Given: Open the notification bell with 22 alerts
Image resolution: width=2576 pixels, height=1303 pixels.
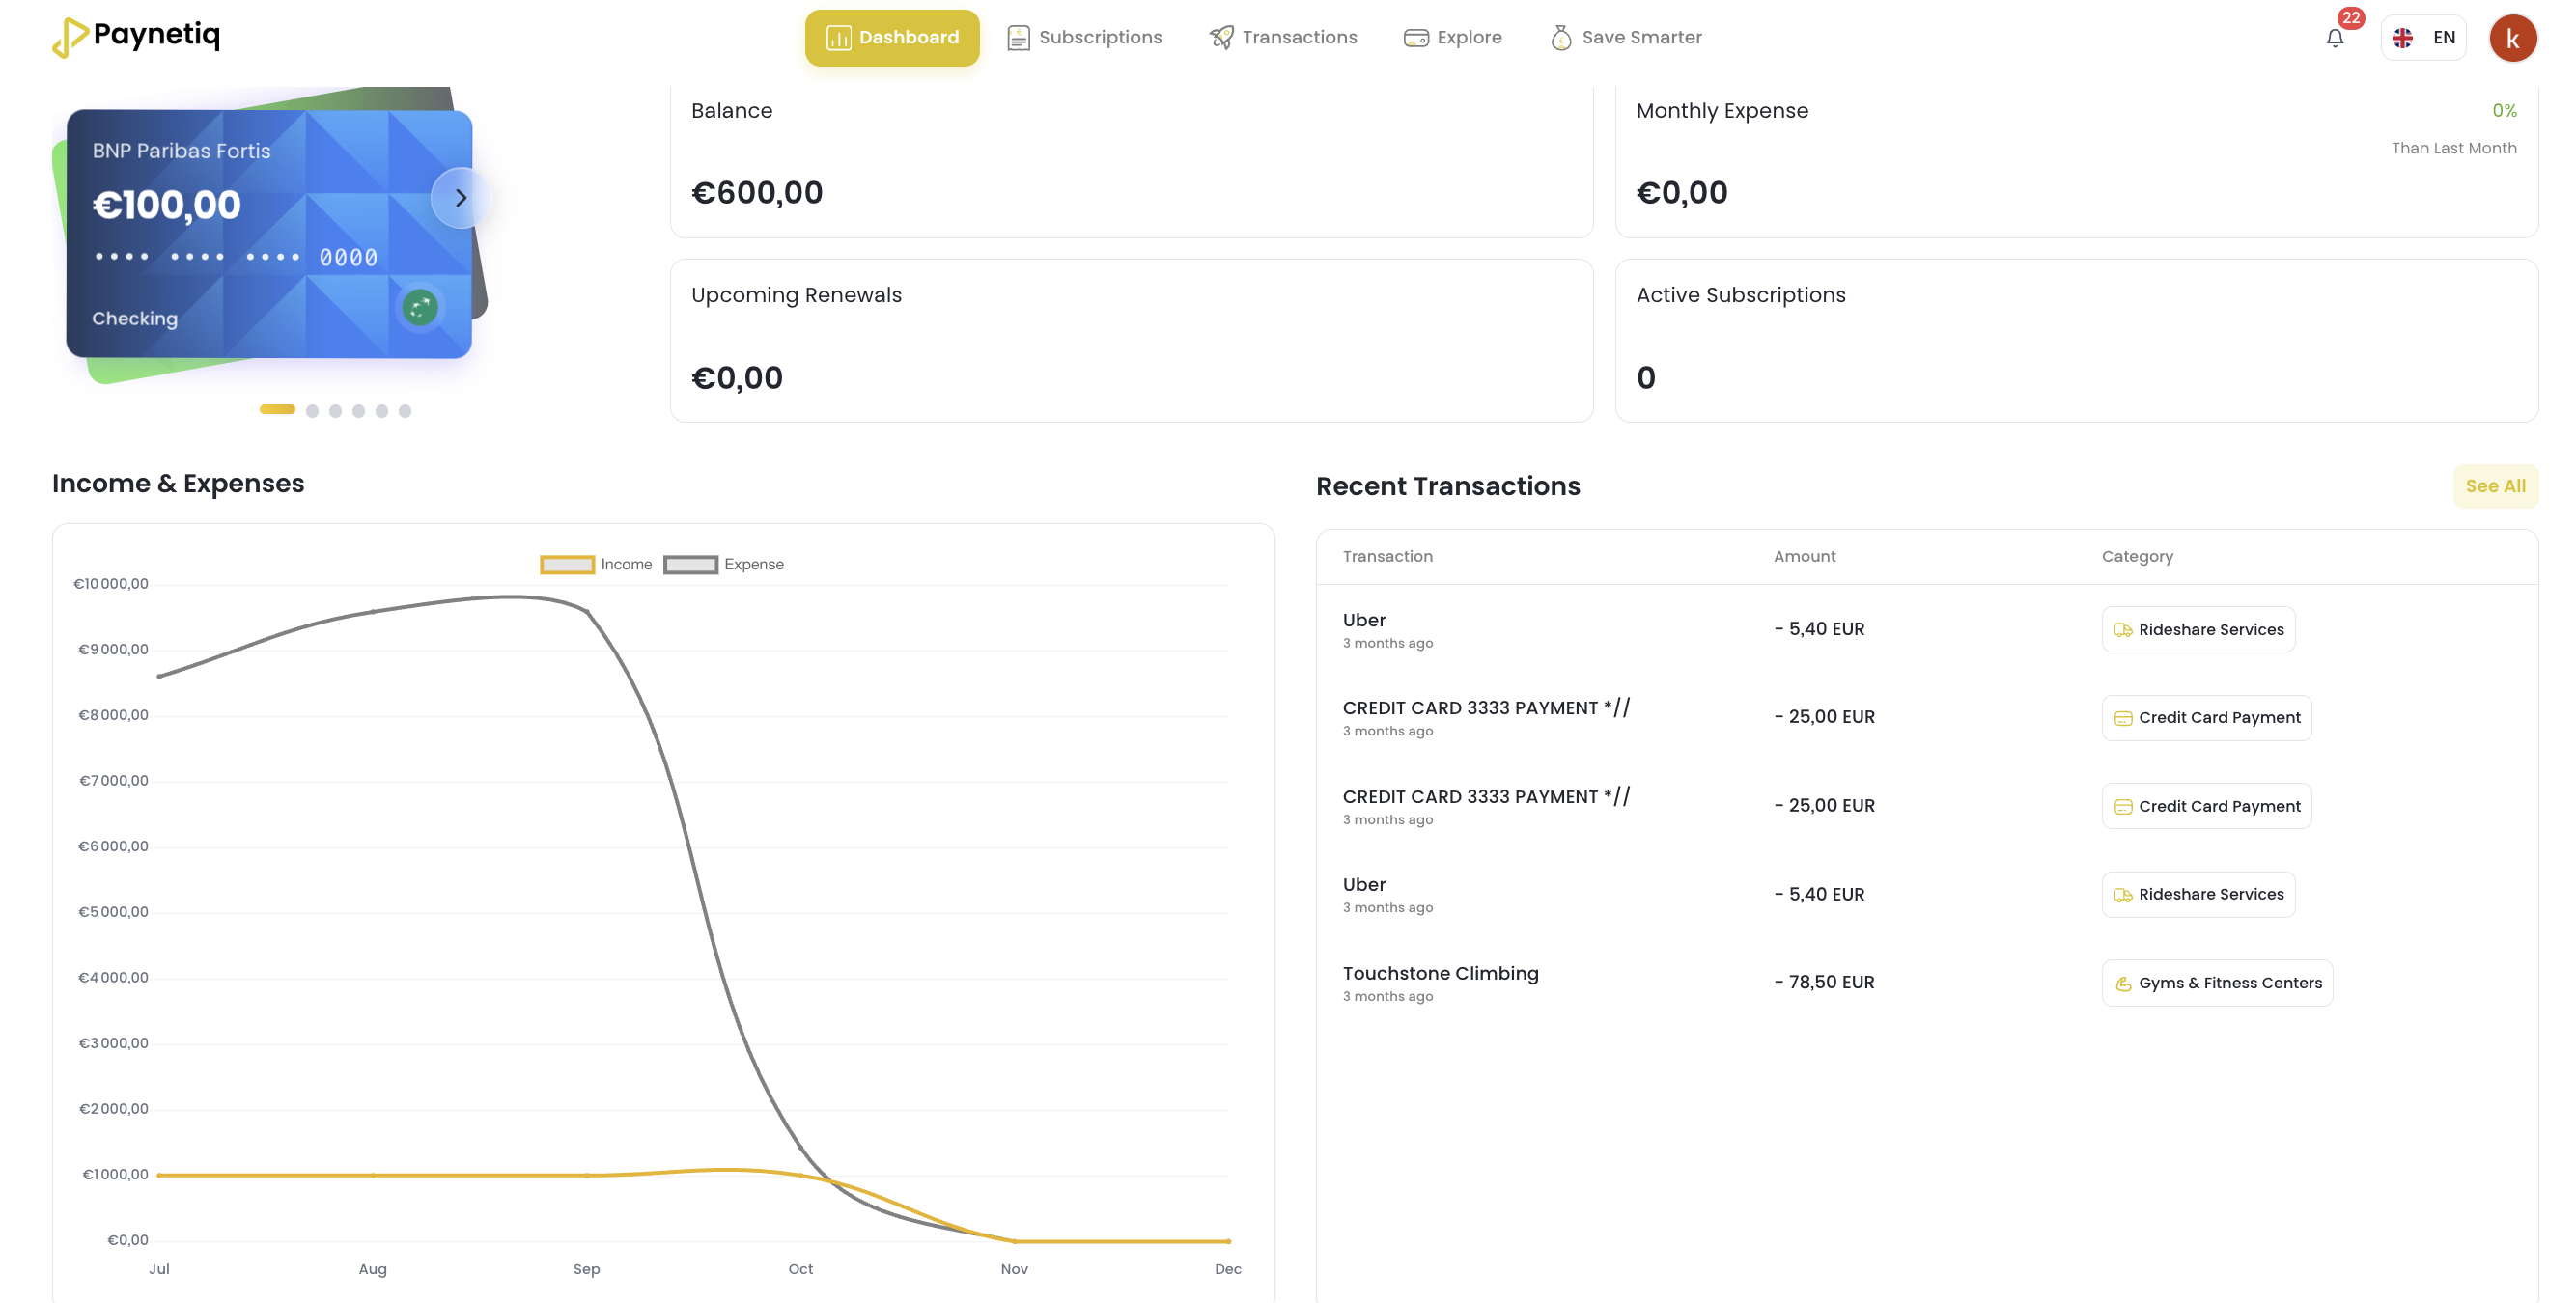Looking at the screenshot, I should point(2335,39).
